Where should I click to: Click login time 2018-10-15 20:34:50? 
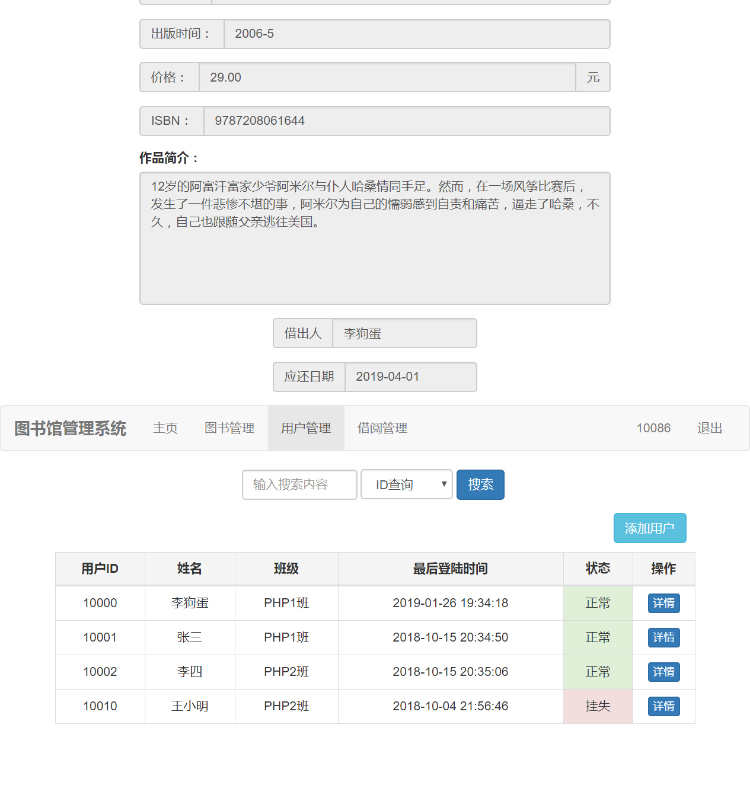point(451,637)
